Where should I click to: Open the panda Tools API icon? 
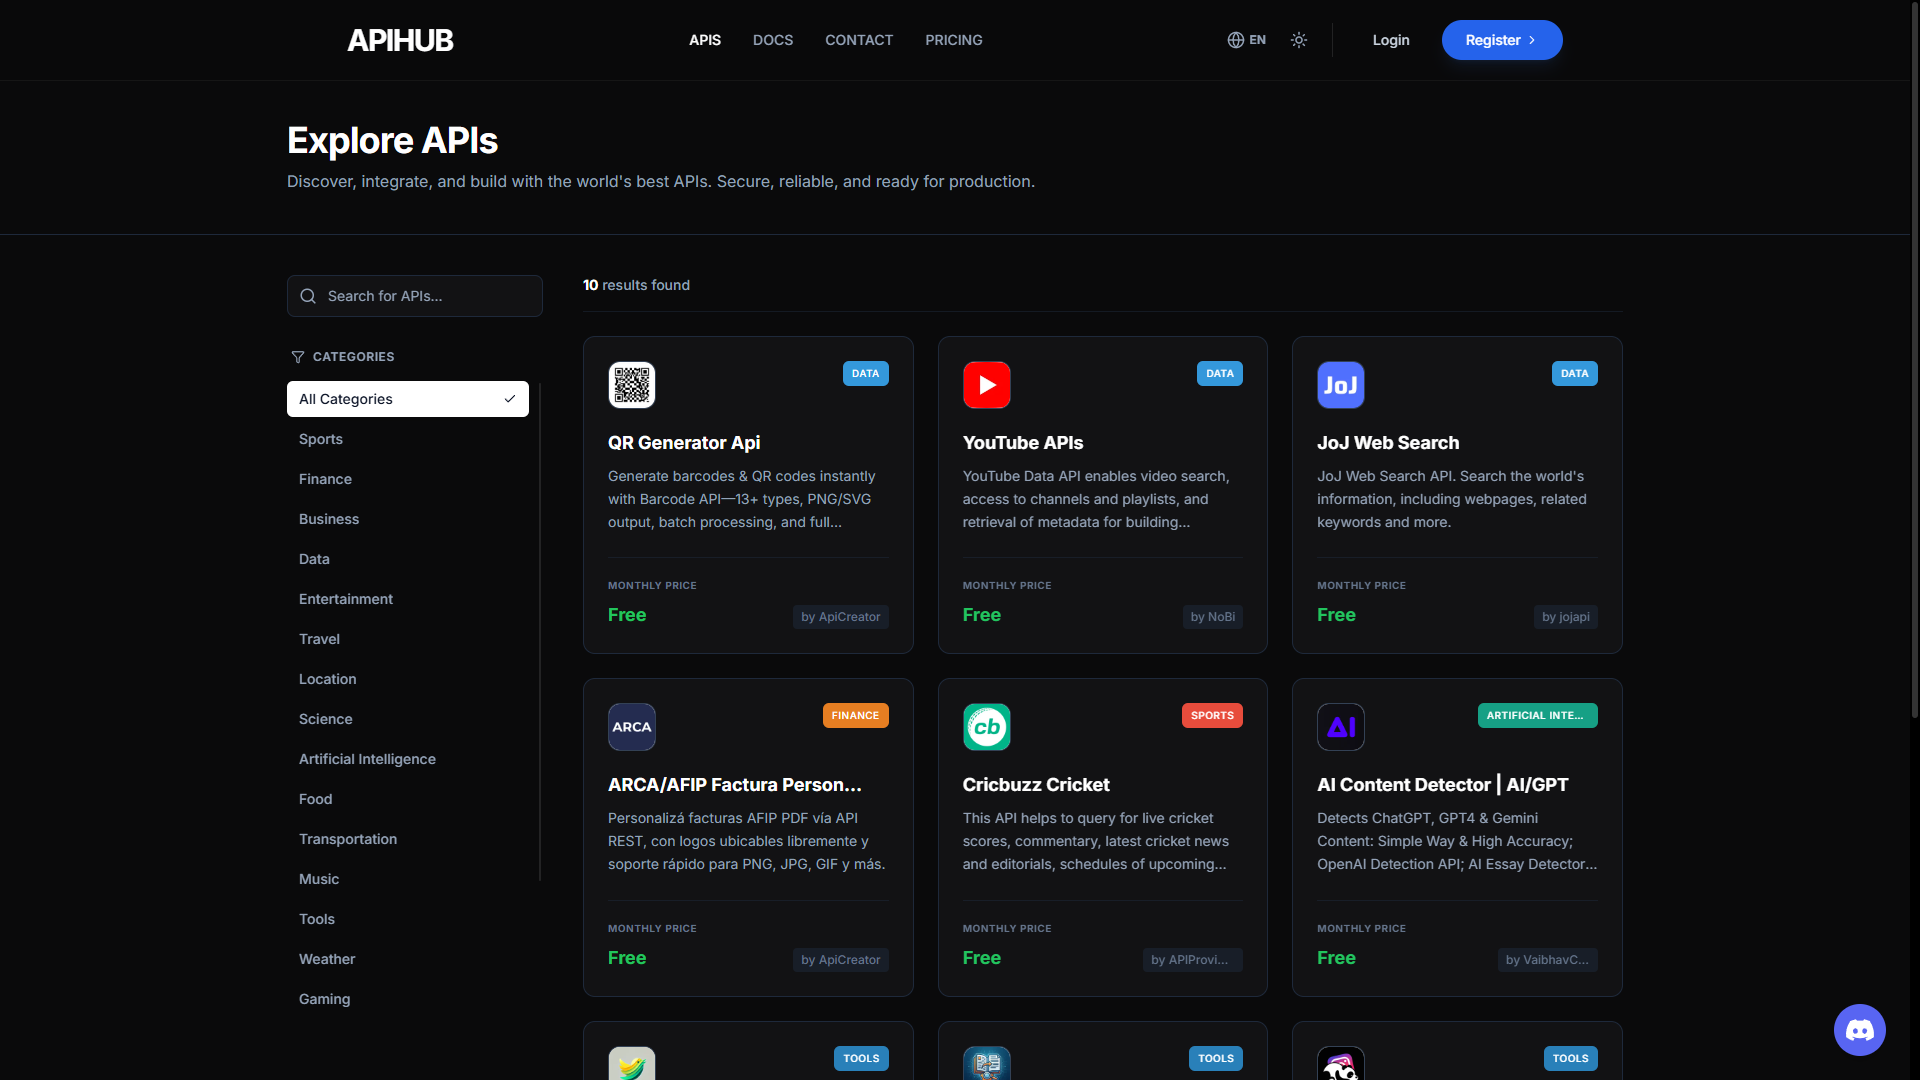pos(1340,1063)
